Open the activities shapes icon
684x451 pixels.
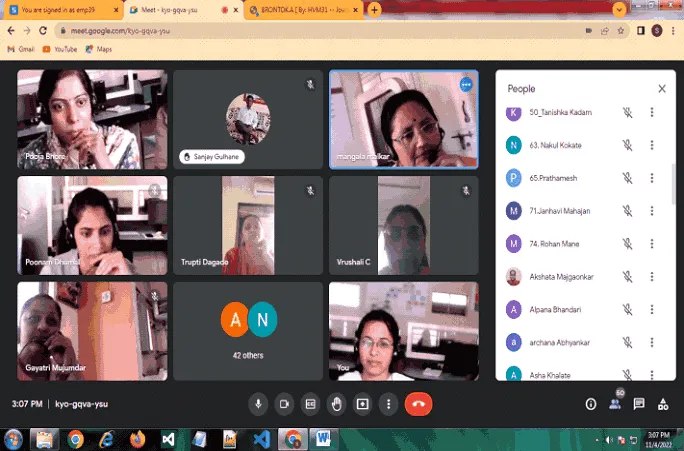point(663,404)
